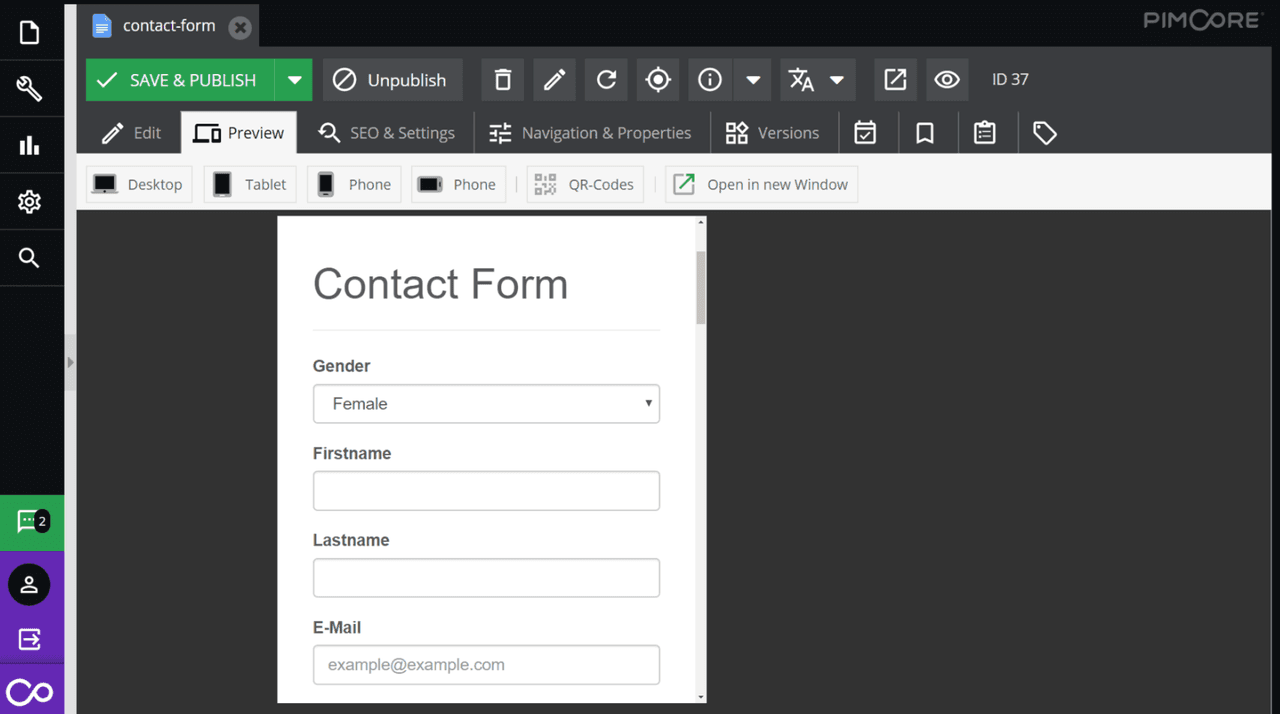Click the logout icon in sidebar
Viewport: 1280px width, 714px height.
pyautogui.click(x=29, y=639)
